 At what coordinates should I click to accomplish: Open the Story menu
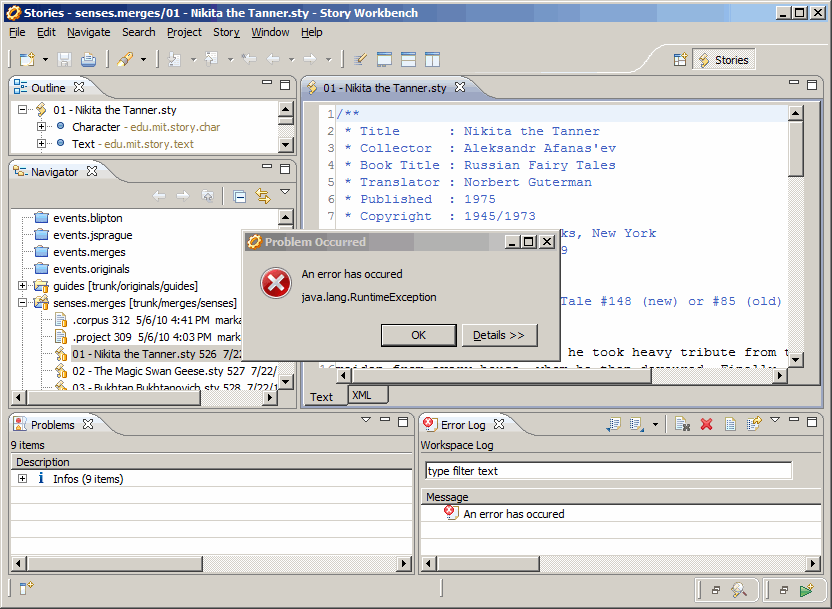pos(226,32)
